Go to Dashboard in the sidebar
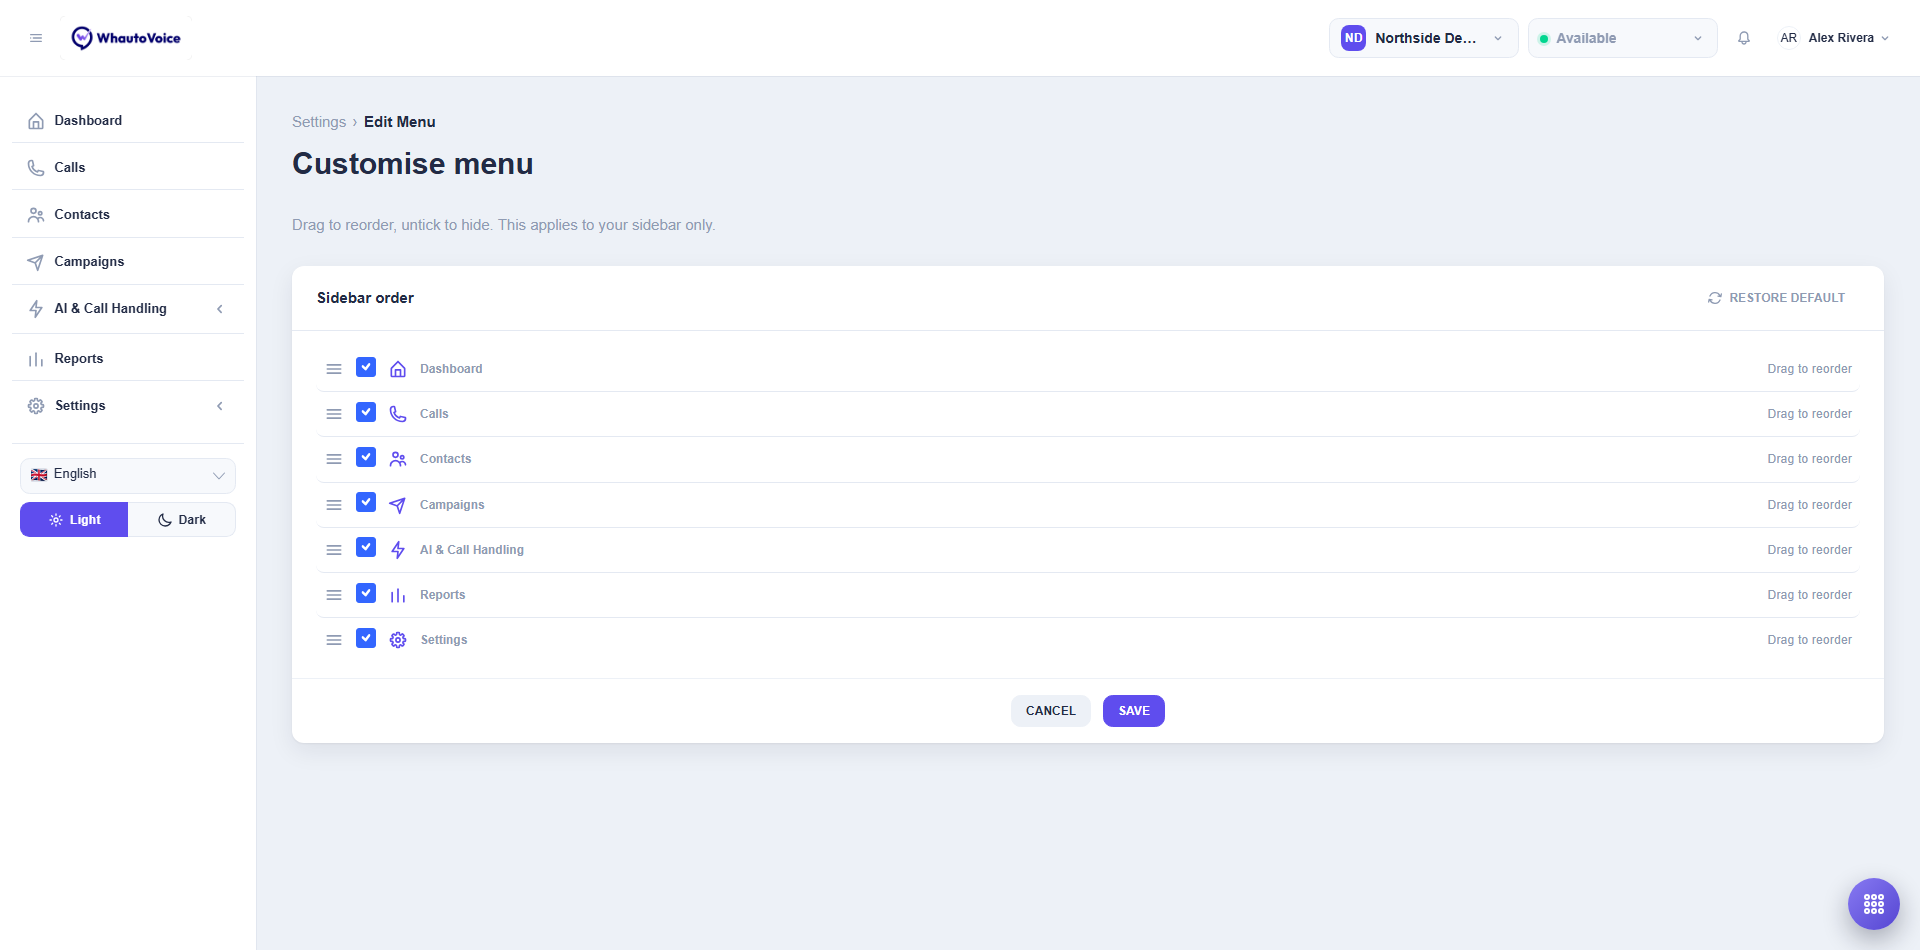 [x=128, y=120]
